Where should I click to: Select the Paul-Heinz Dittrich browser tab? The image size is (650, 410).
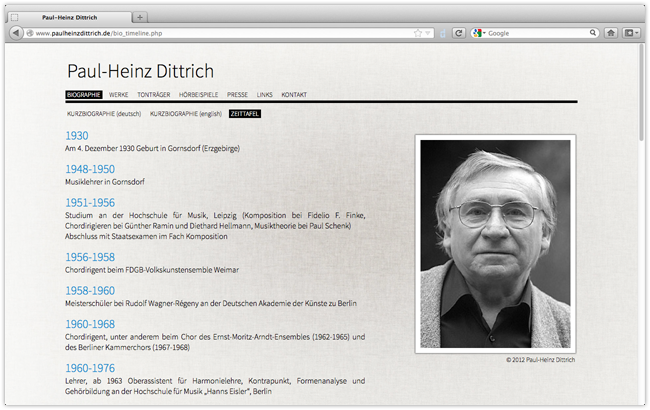coord(70,17)
